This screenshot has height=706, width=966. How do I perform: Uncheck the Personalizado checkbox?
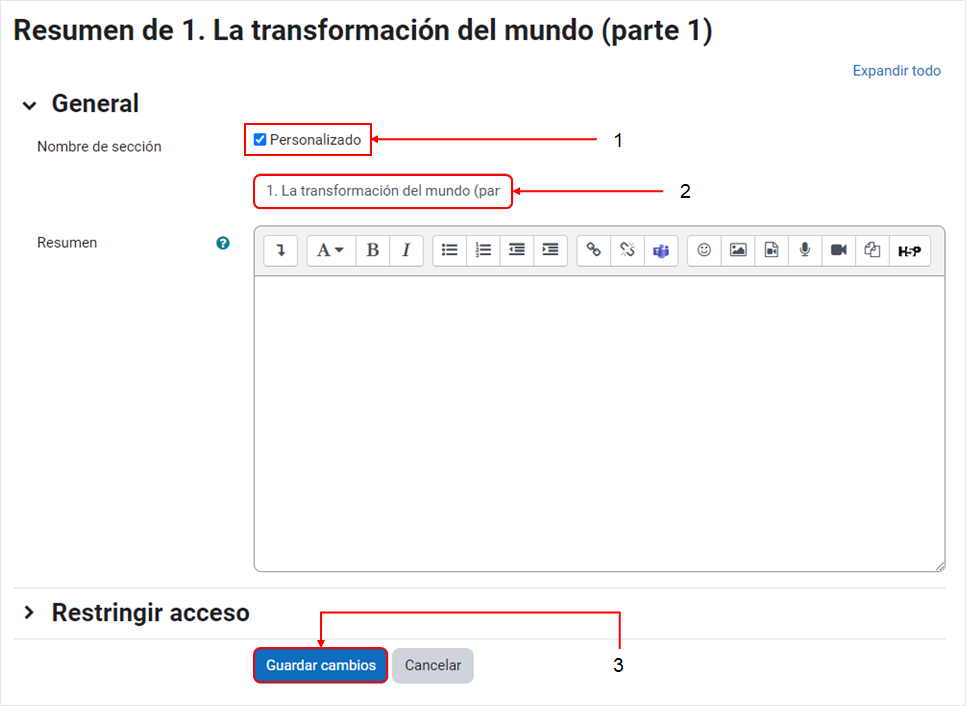tap(260, 140)
